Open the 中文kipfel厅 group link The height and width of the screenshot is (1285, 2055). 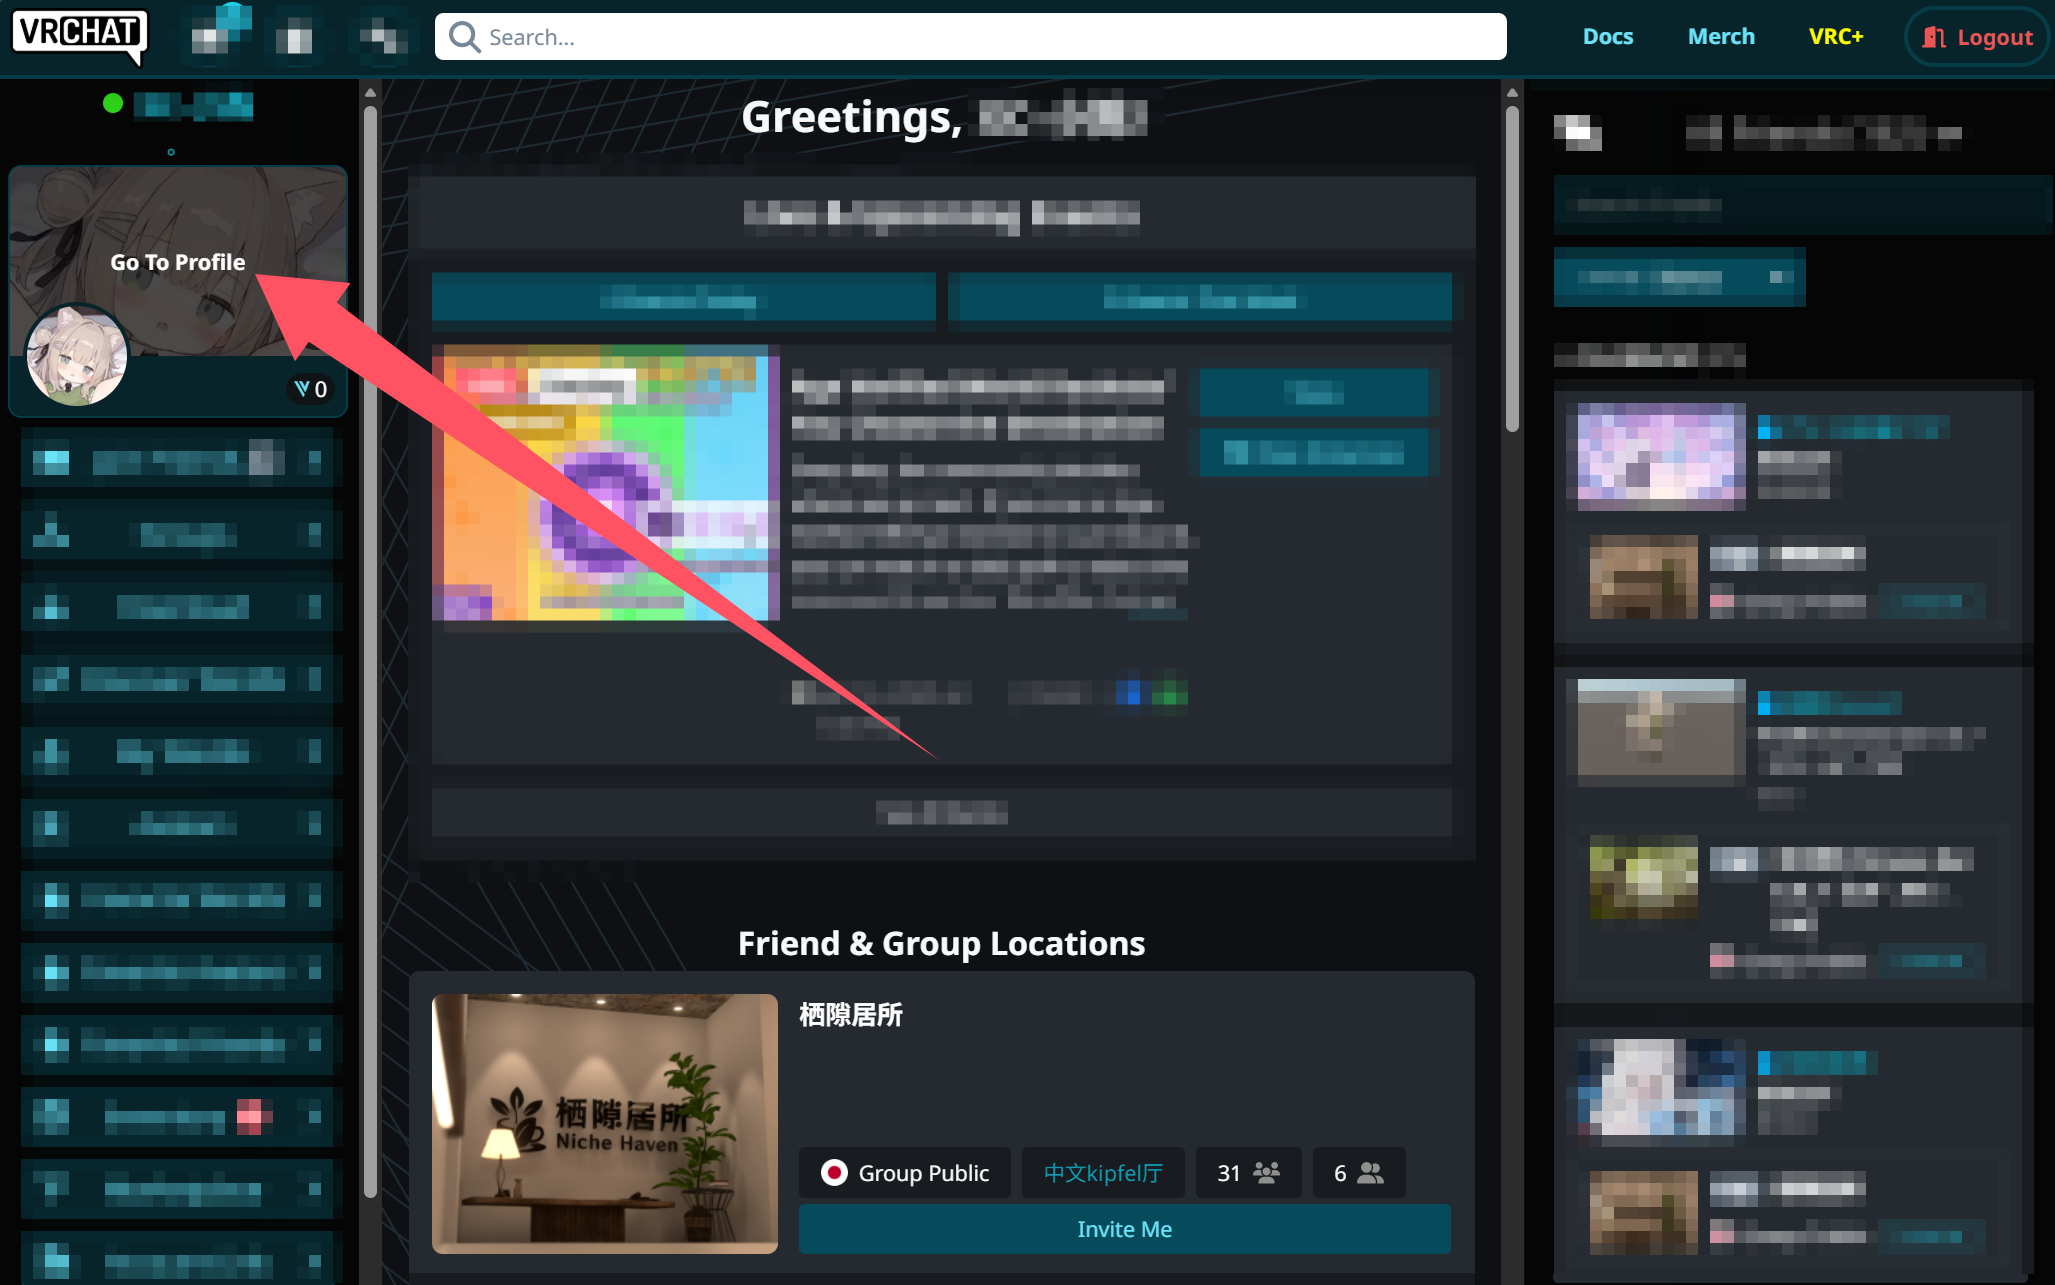[x=1103, y=1173]
